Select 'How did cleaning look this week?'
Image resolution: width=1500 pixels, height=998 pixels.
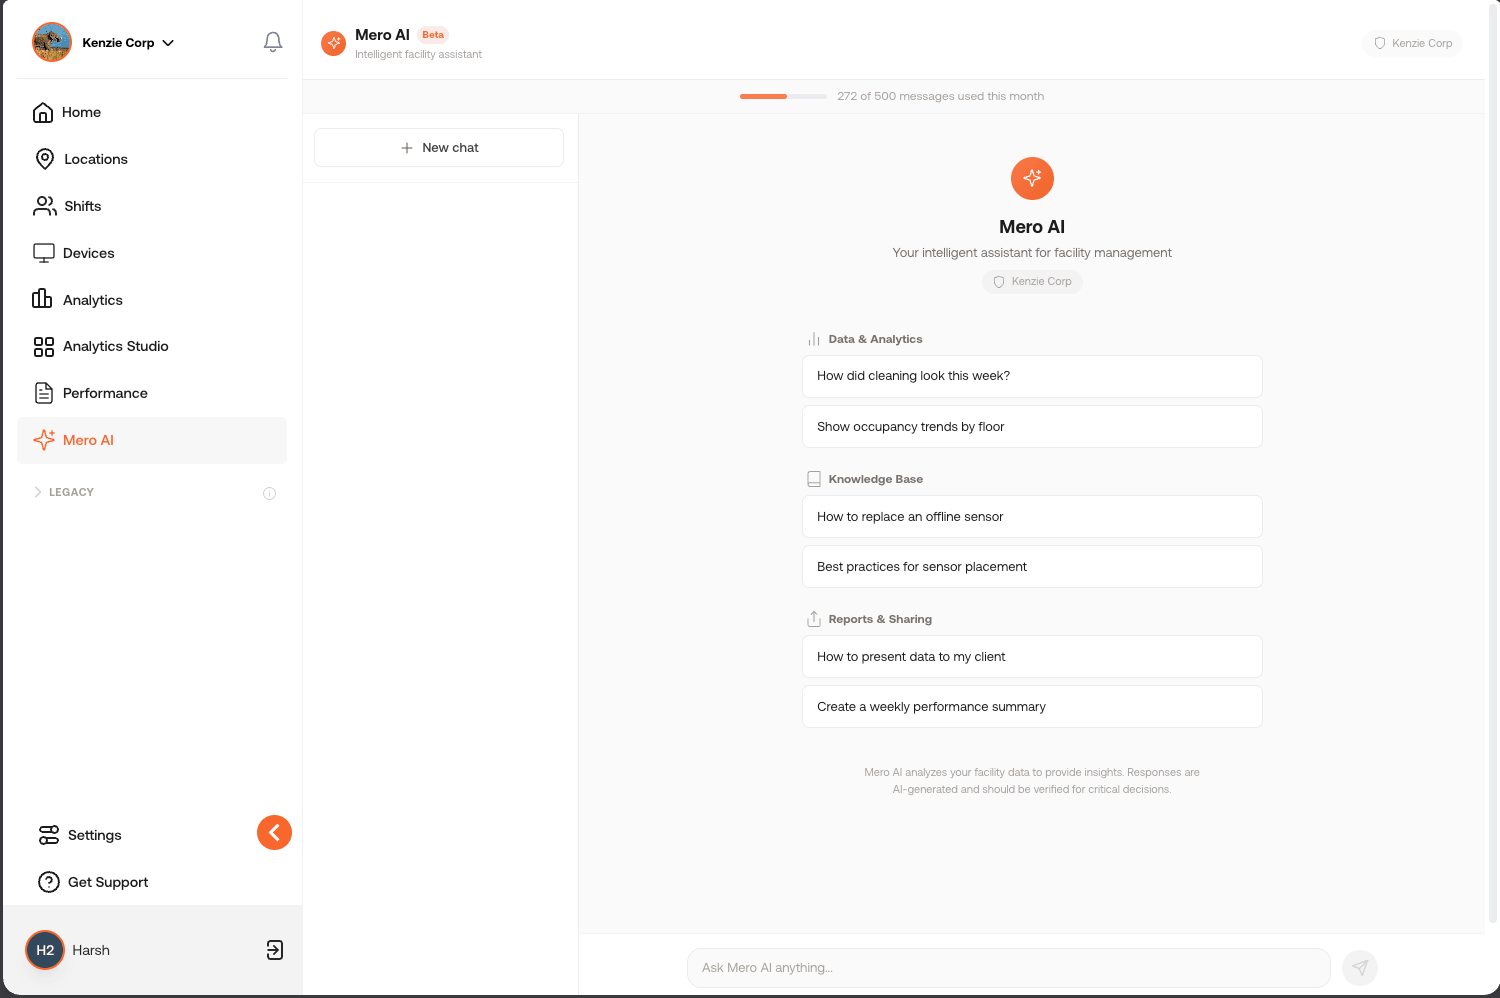click(1032, 376)
